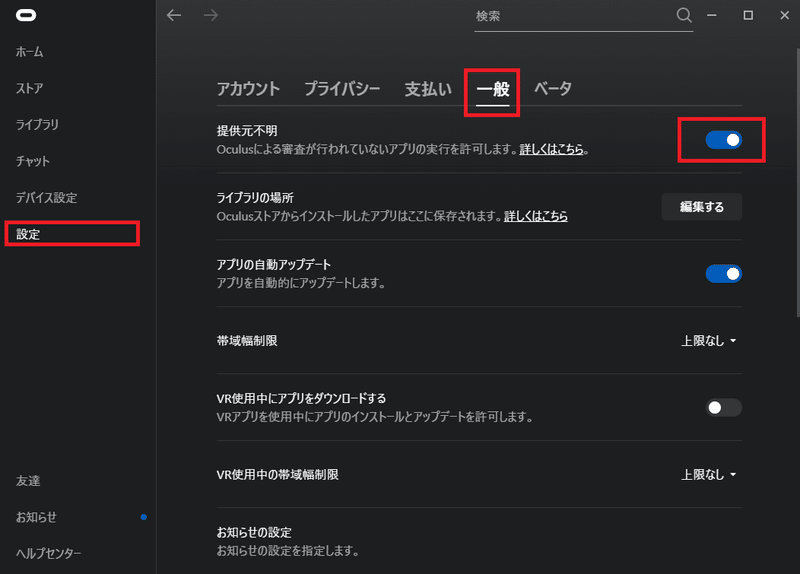
Task: Switch to the アカウント tab
Action: click(x=248, y=89)
